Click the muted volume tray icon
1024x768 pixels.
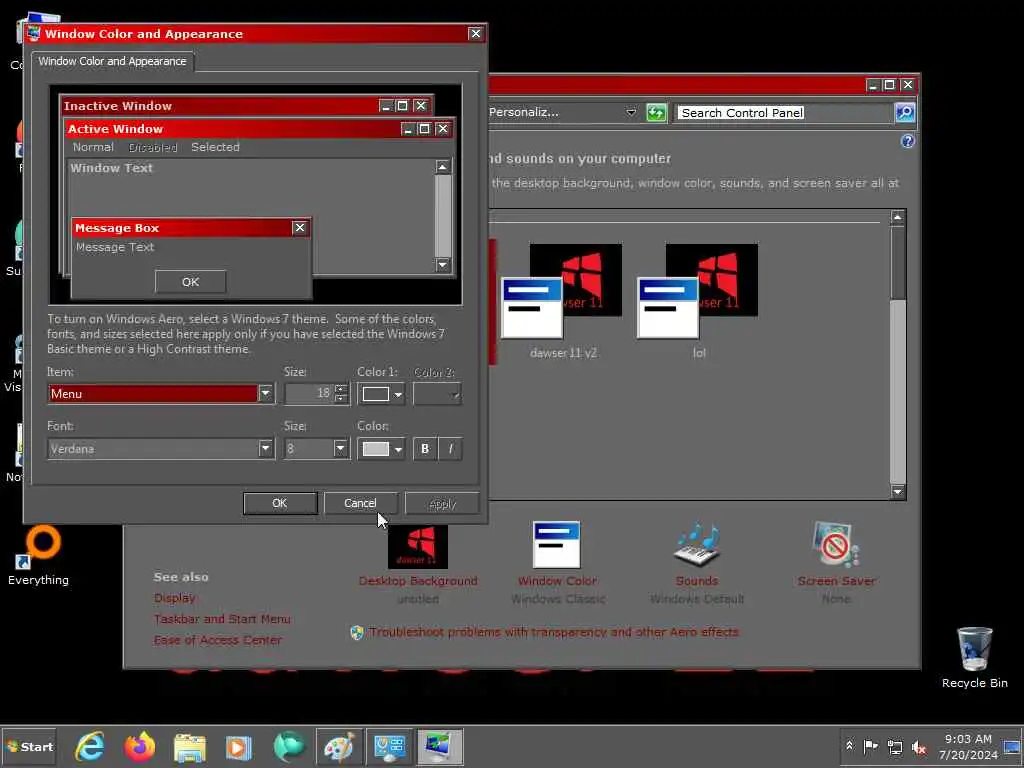click(919, 747)
